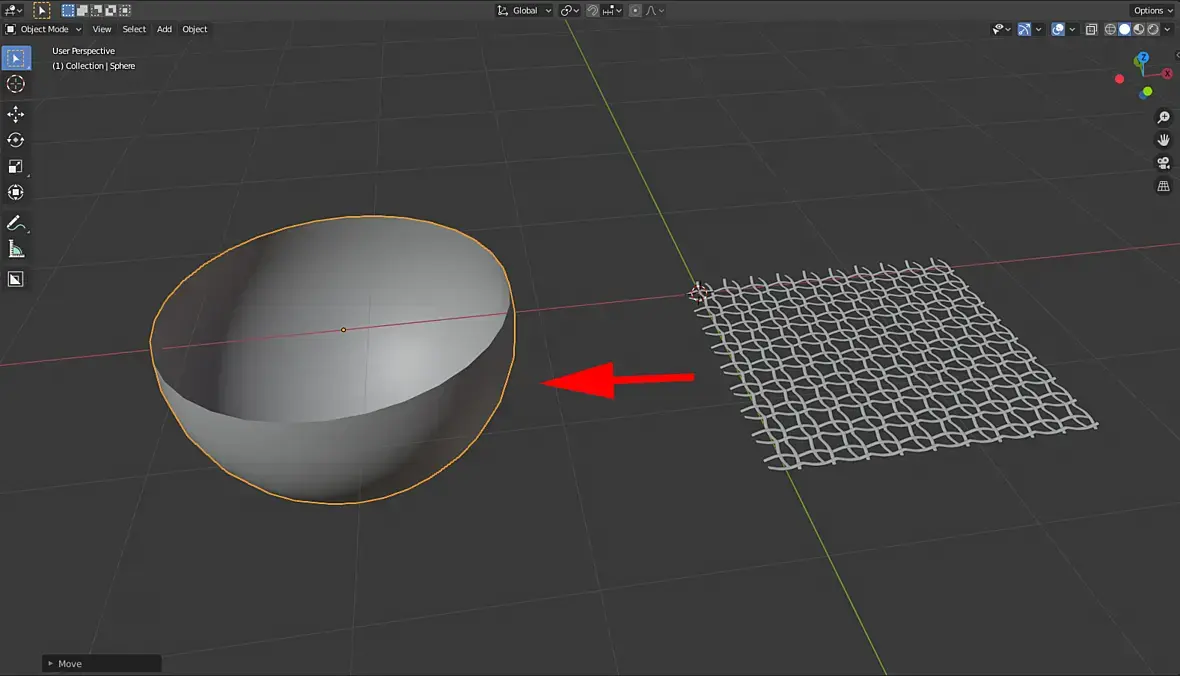Switch to wireframe viewport shading

(1110, 29)
